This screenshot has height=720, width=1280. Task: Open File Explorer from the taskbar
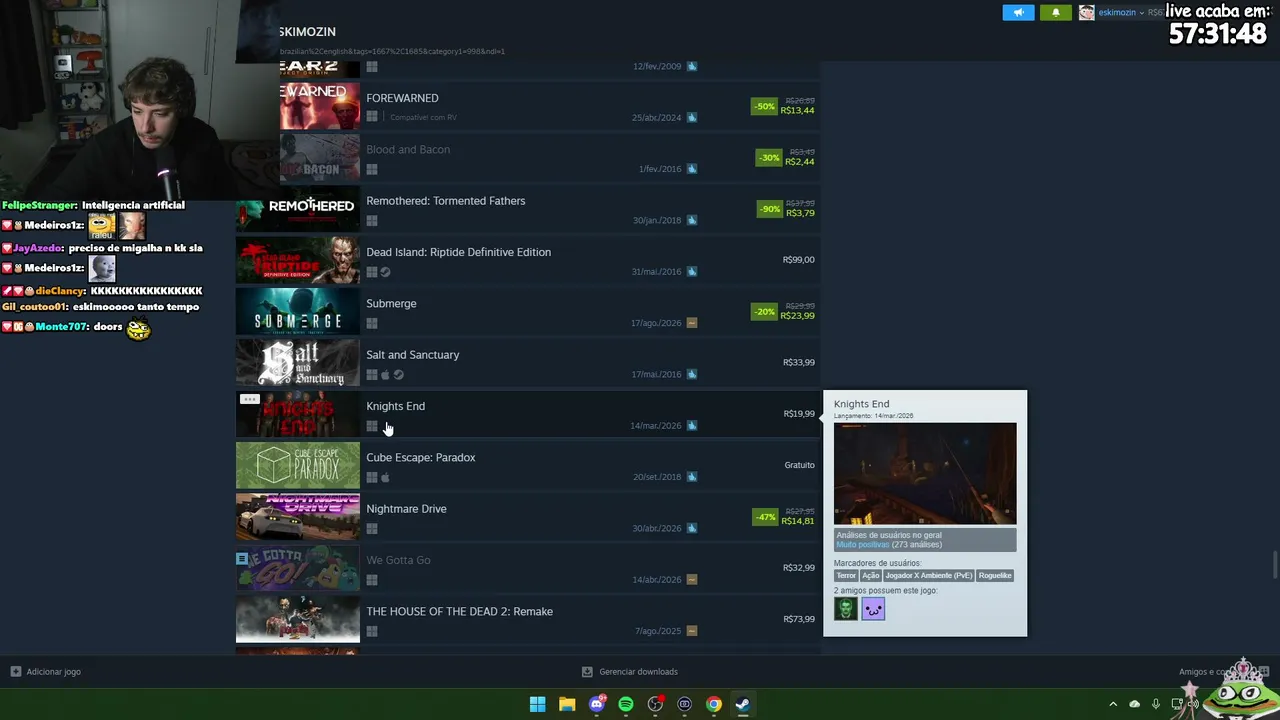coord(567,704)
